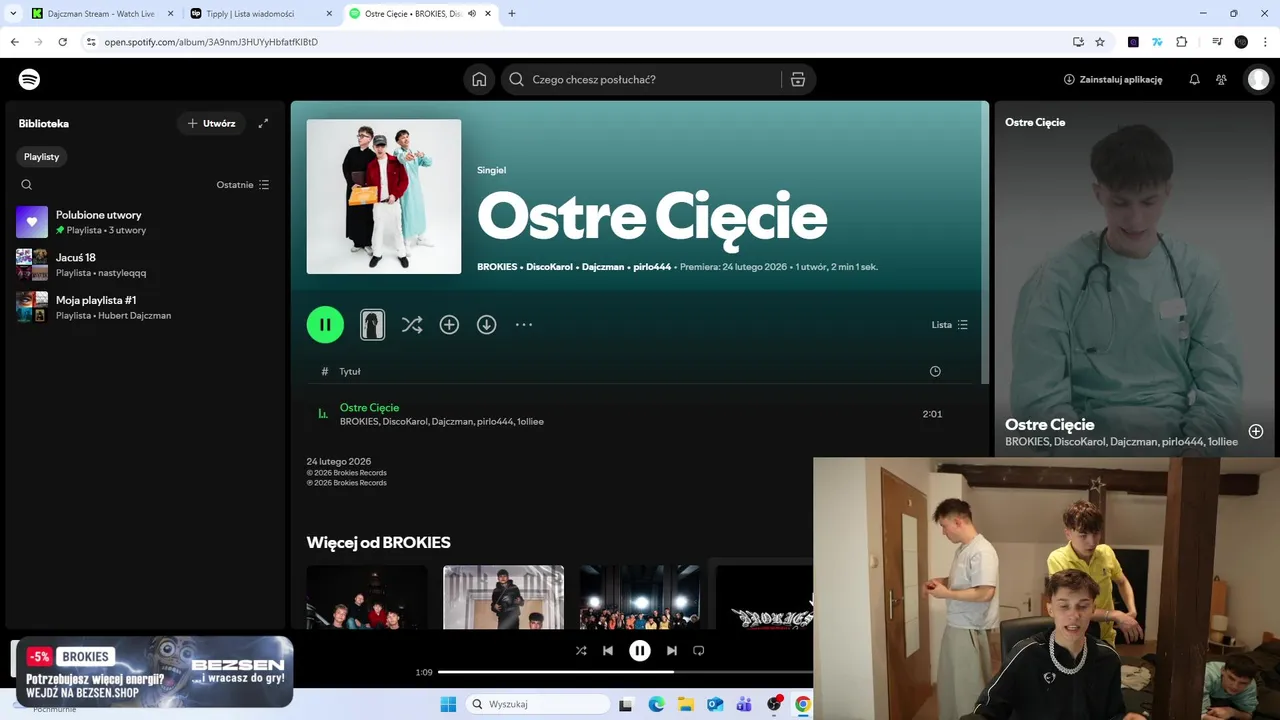Pause the album with big green button
Image resolution: width=1280 pixels, height=720 pixels.
tap(325, 324)
